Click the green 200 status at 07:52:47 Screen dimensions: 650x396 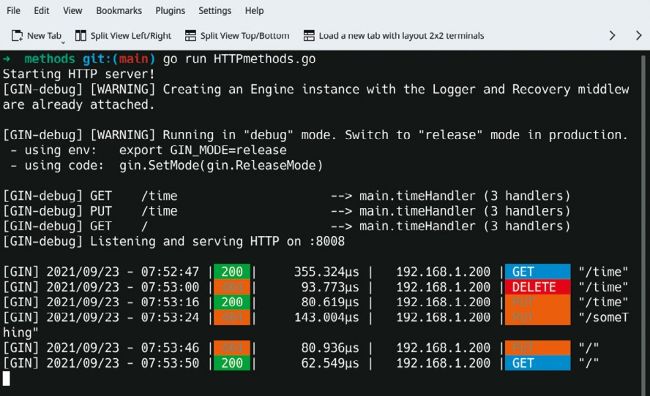(232, 272)
